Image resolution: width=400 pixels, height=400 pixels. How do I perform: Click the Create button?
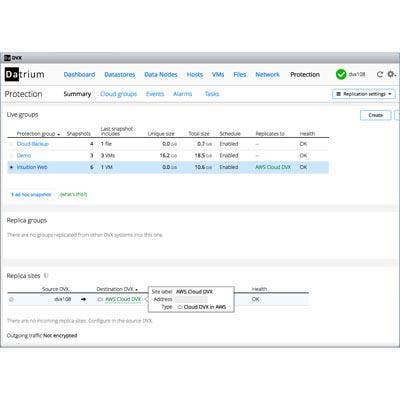[x=375, y=115]
